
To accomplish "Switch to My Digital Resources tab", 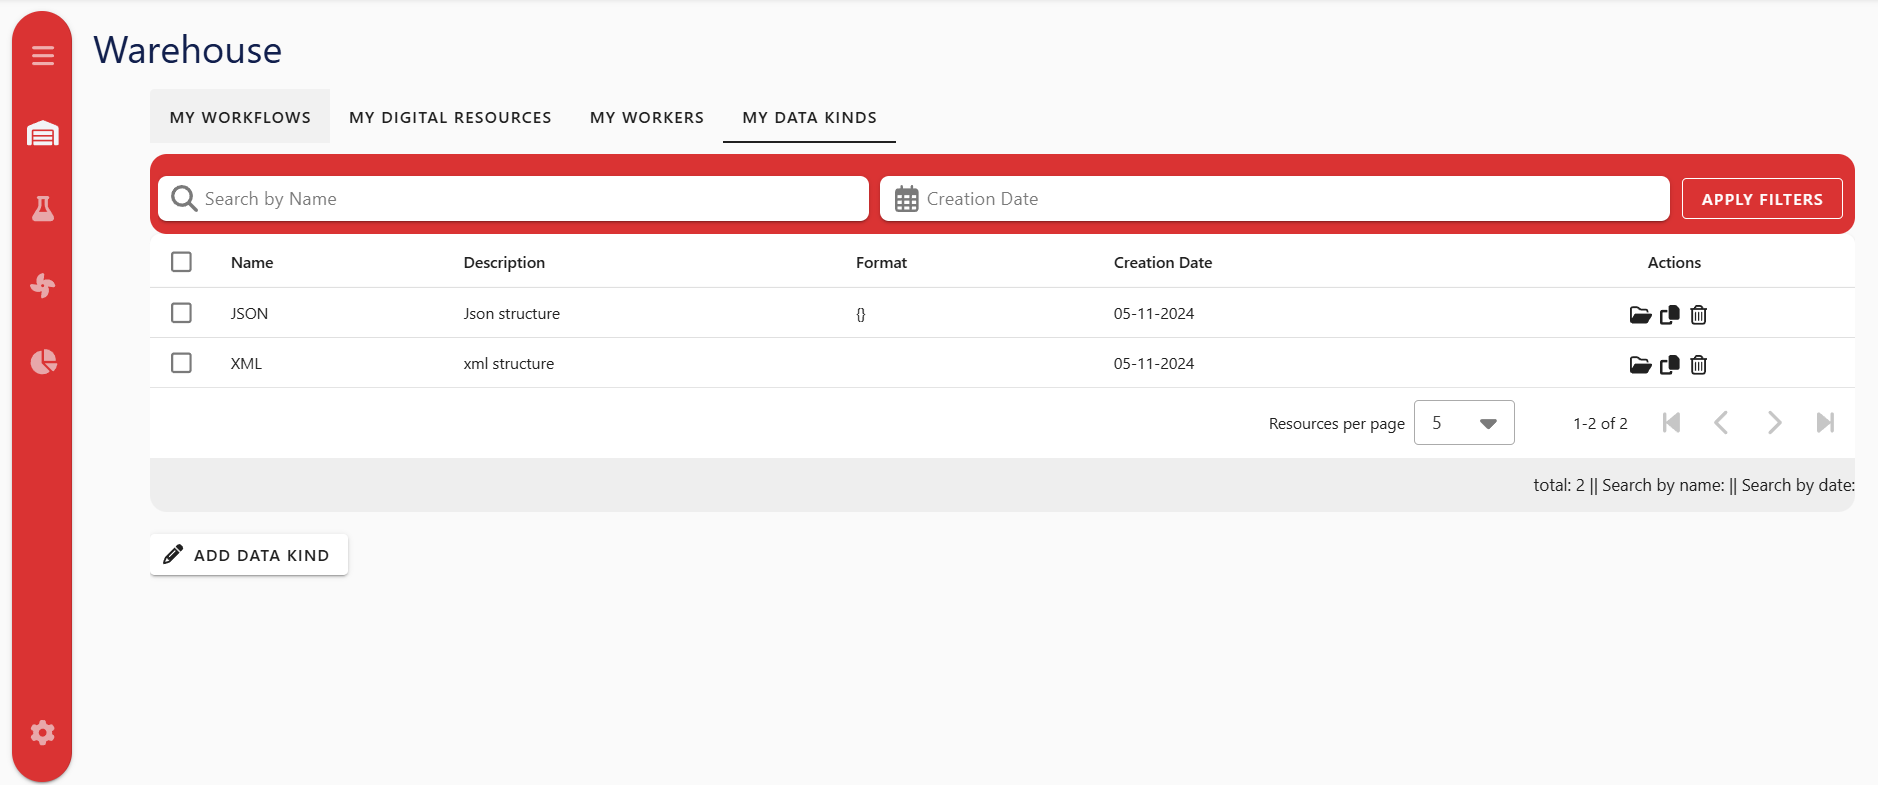I will point(450,117).
